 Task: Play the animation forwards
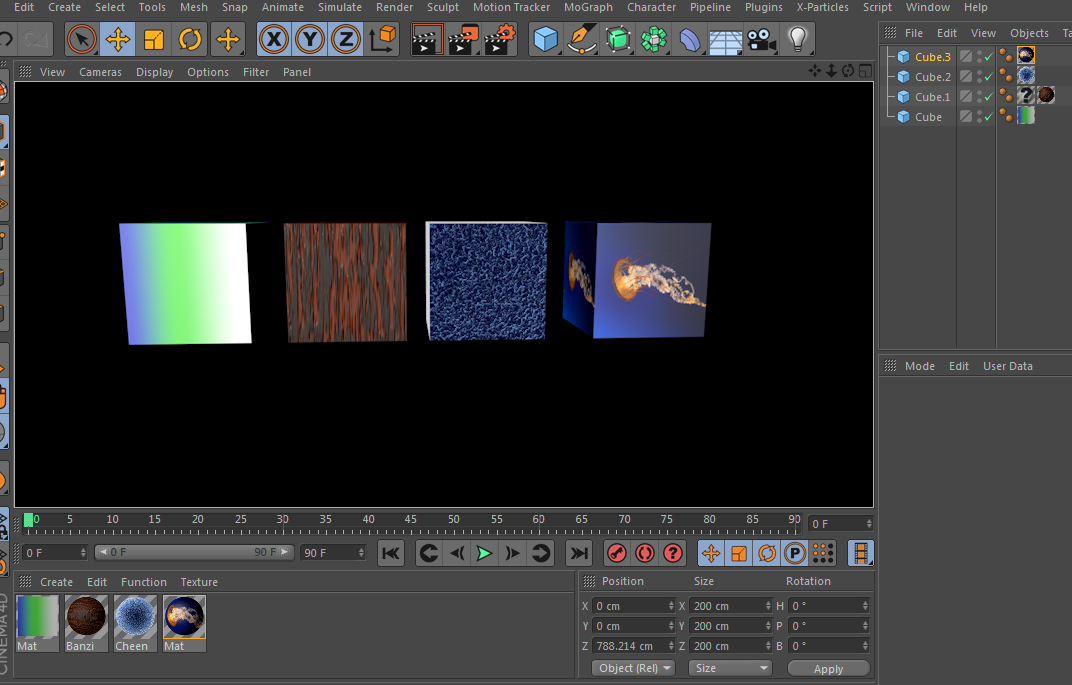485,553
